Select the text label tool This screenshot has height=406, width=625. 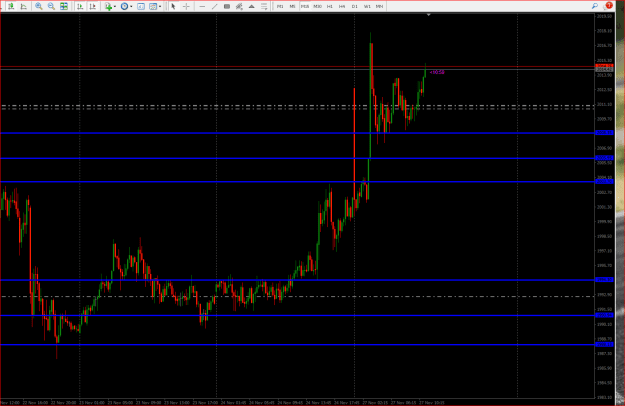264,6
